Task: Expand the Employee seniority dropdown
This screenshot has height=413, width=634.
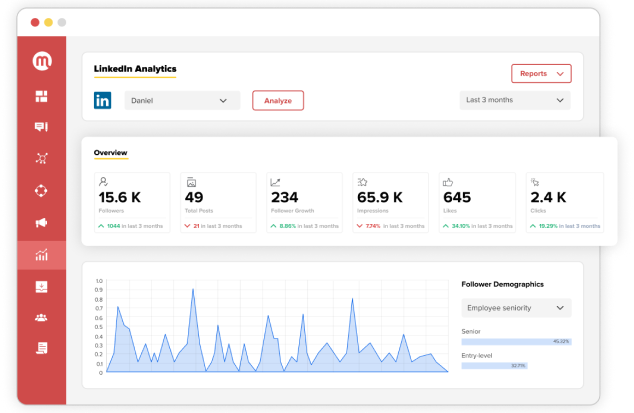Action: 516,308
